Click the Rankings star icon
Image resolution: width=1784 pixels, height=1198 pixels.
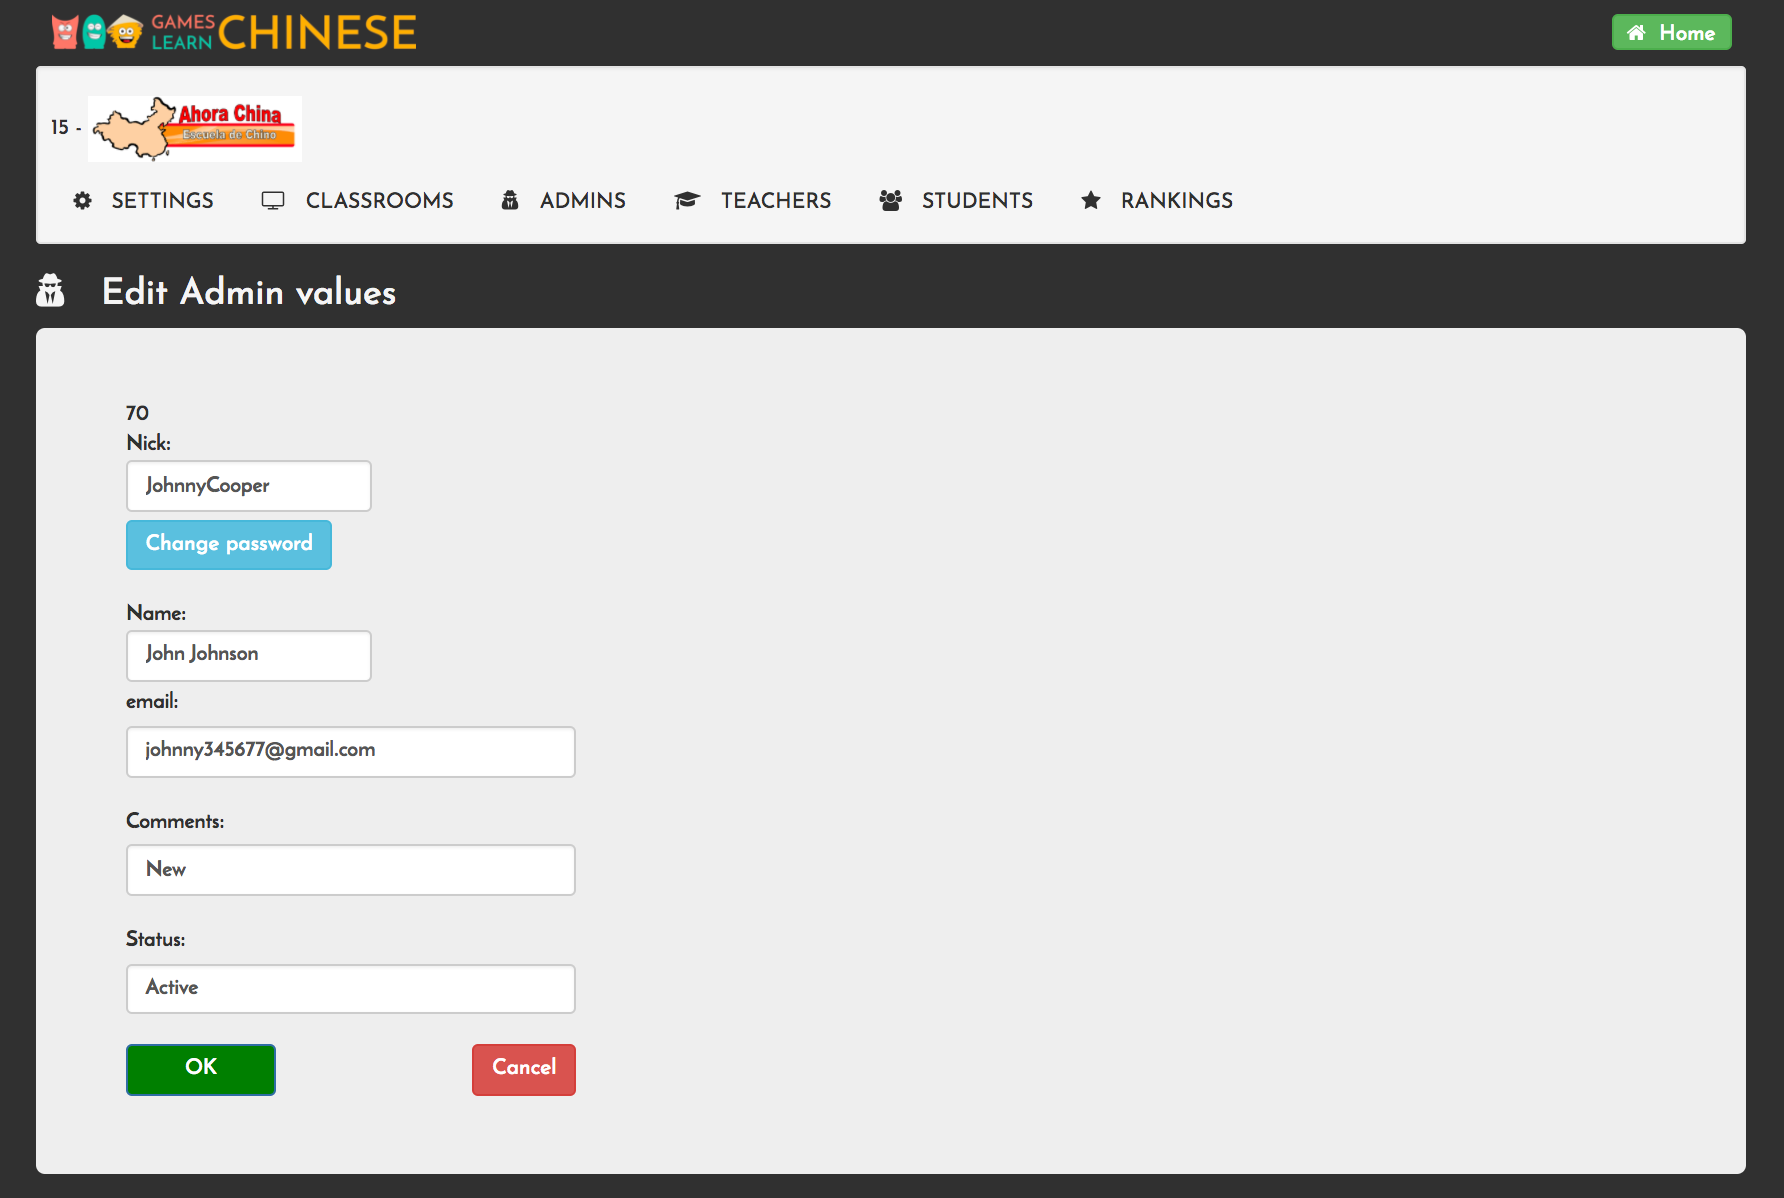click(x=1091, y=201)
